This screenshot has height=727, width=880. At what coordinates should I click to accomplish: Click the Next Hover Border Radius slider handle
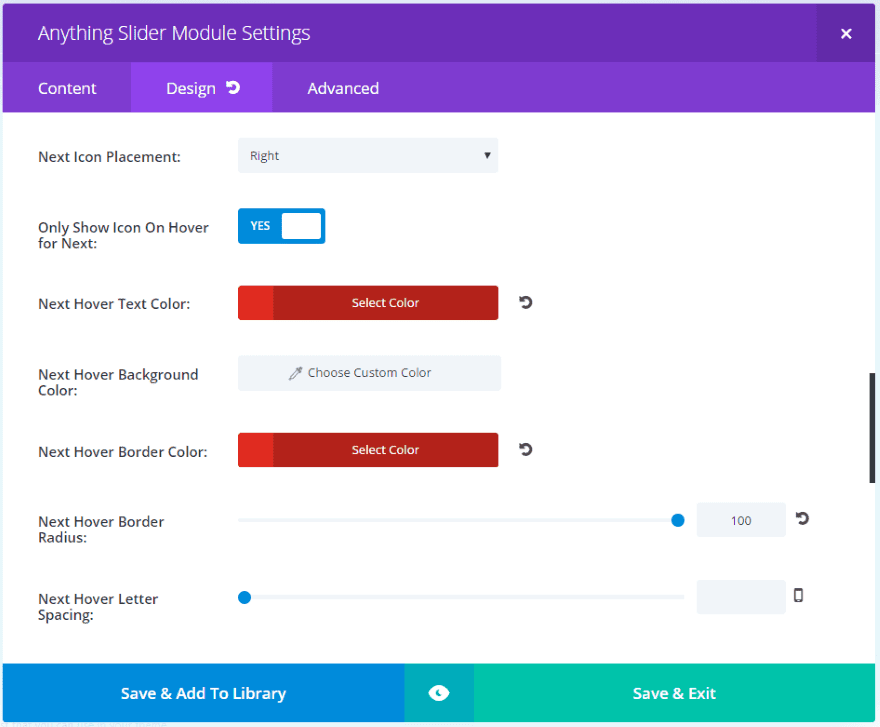point(678,520)
